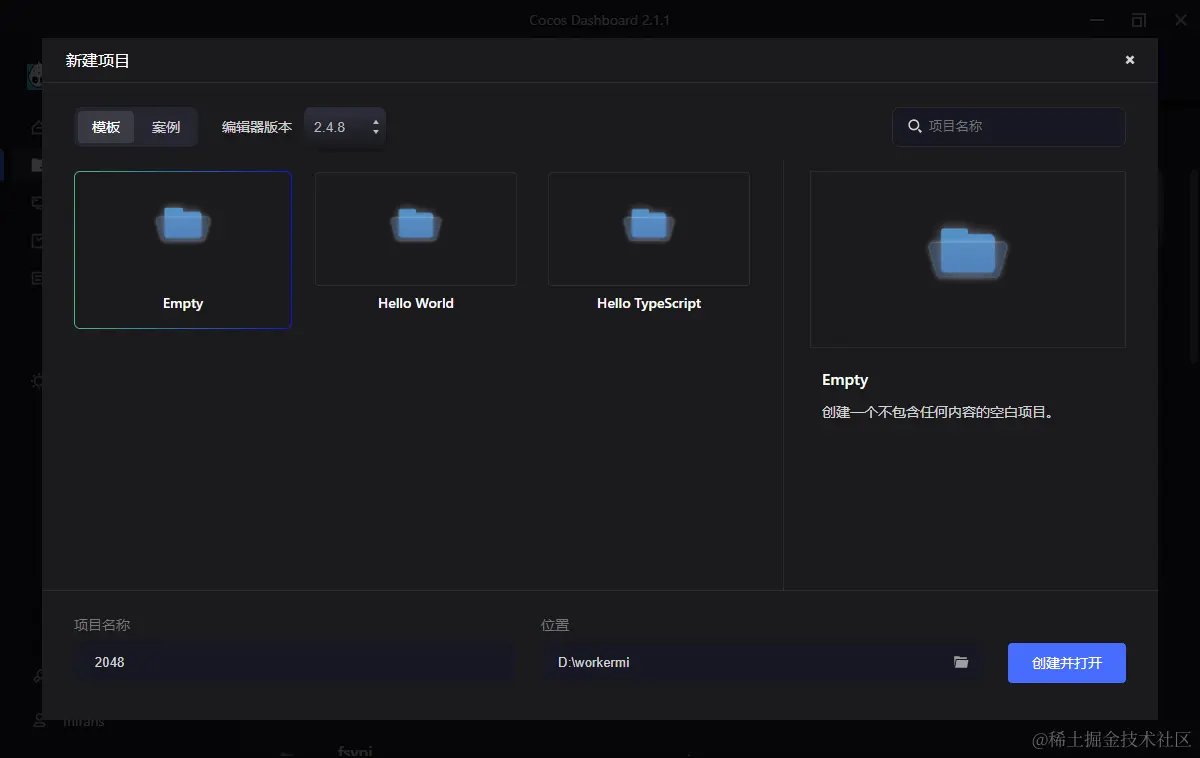Click the 创建并打开 button
This screenshot has height=758, width=1200.
tap(1067, 663)
